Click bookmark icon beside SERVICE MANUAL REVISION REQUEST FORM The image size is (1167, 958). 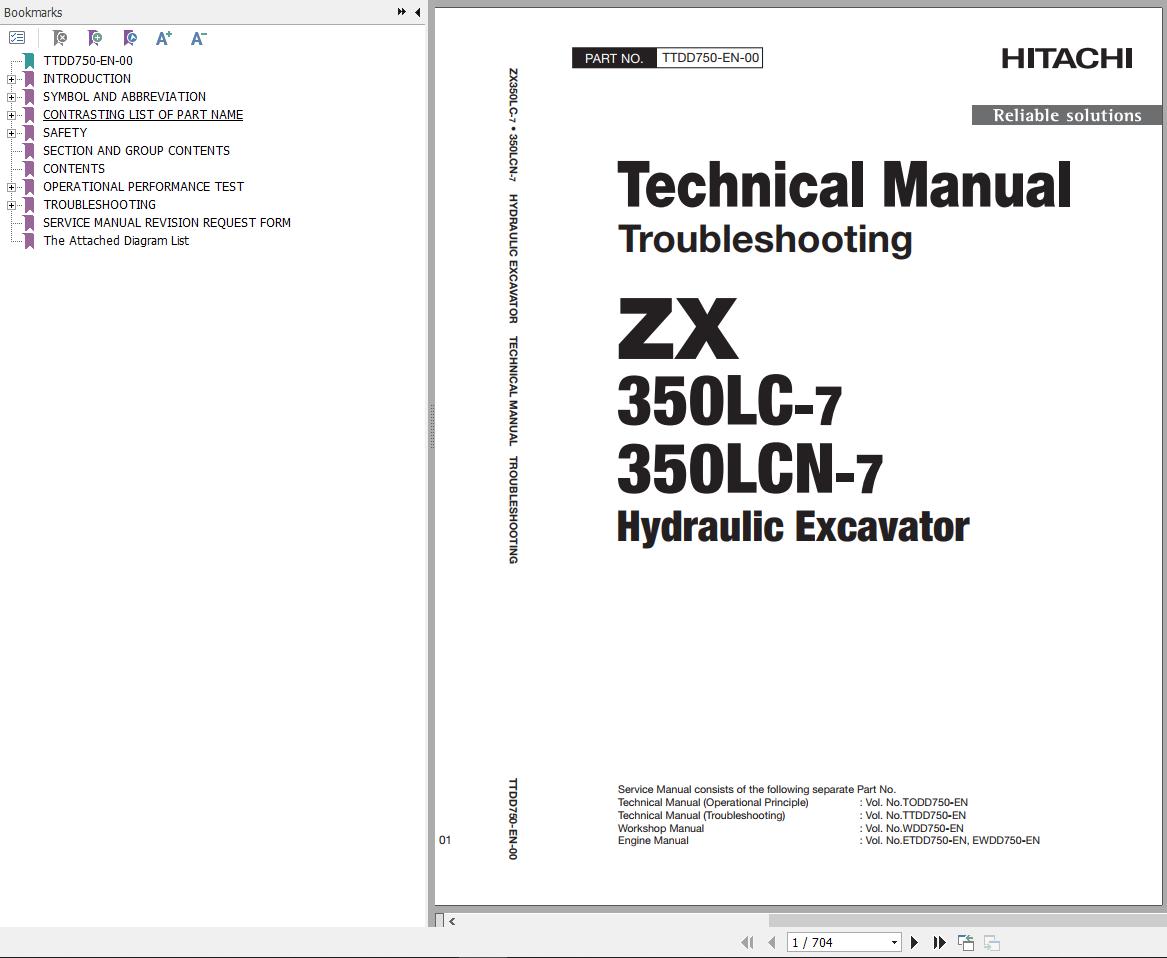pos(29,223)
